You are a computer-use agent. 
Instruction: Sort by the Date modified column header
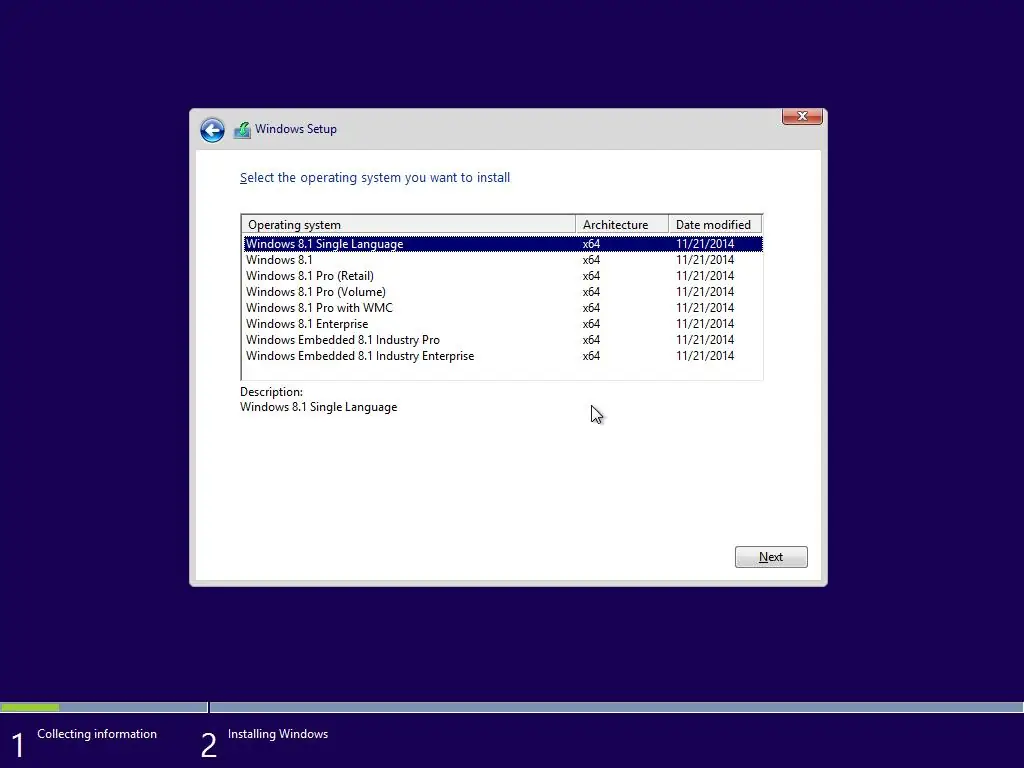pos(714,223)
